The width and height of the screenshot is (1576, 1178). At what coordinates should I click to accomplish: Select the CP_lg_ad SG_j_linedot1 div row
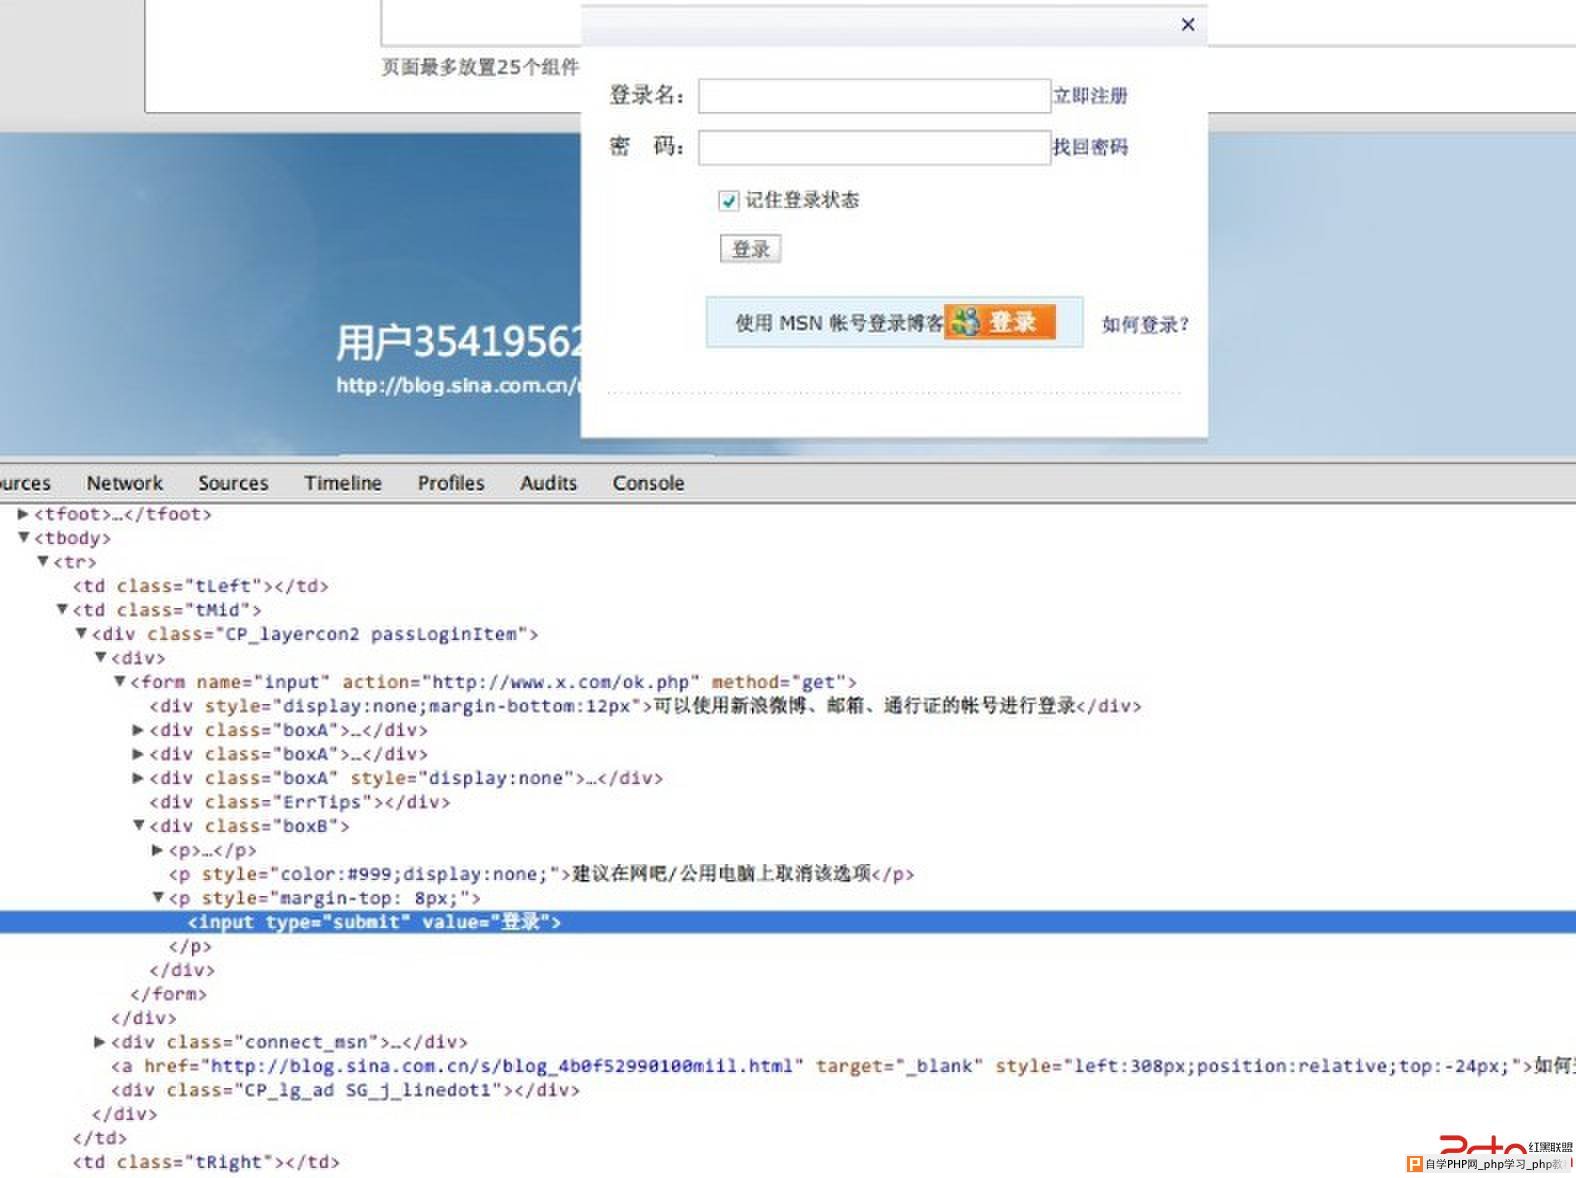tap(345, 1090)
